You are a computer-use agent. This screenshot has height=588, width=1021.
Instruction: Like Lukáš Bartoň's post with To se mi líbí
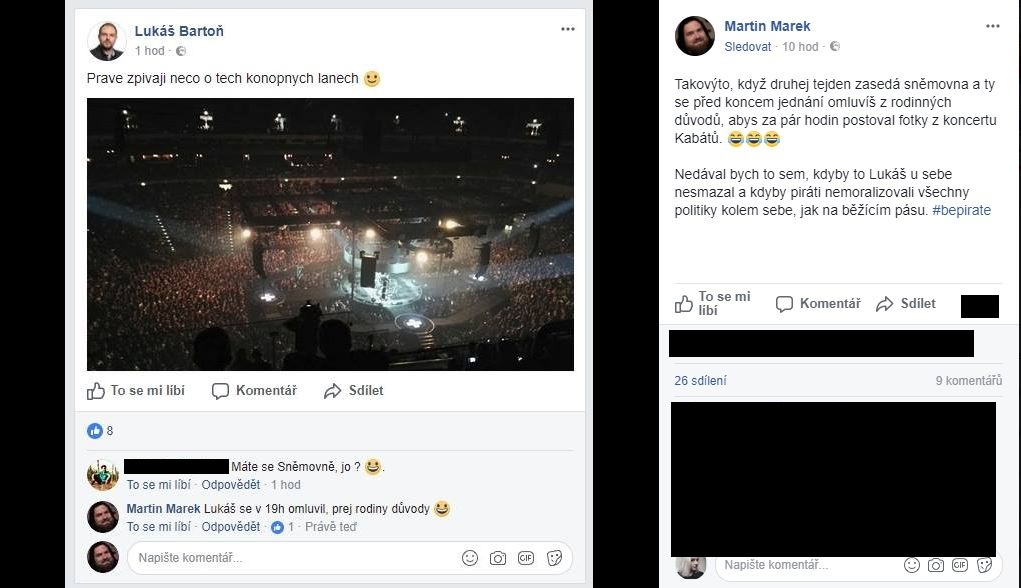click(136, 391)
